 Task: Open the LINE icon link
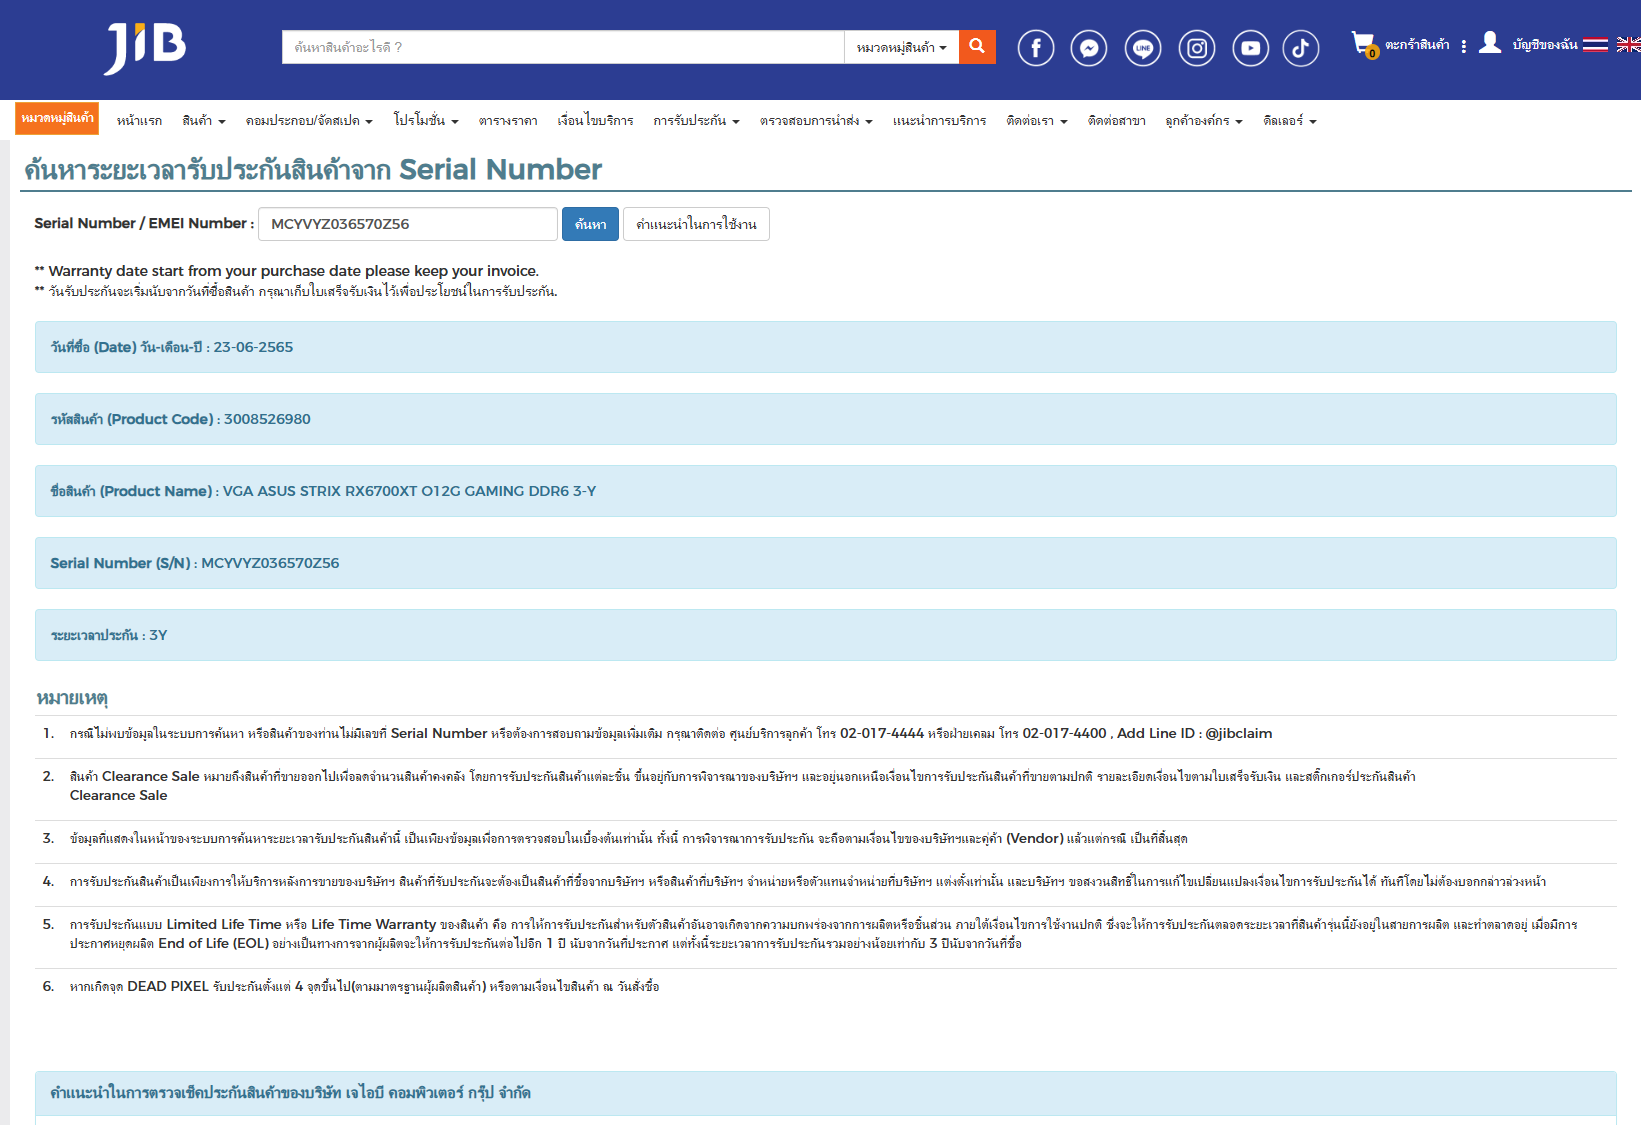(1143, 48)
